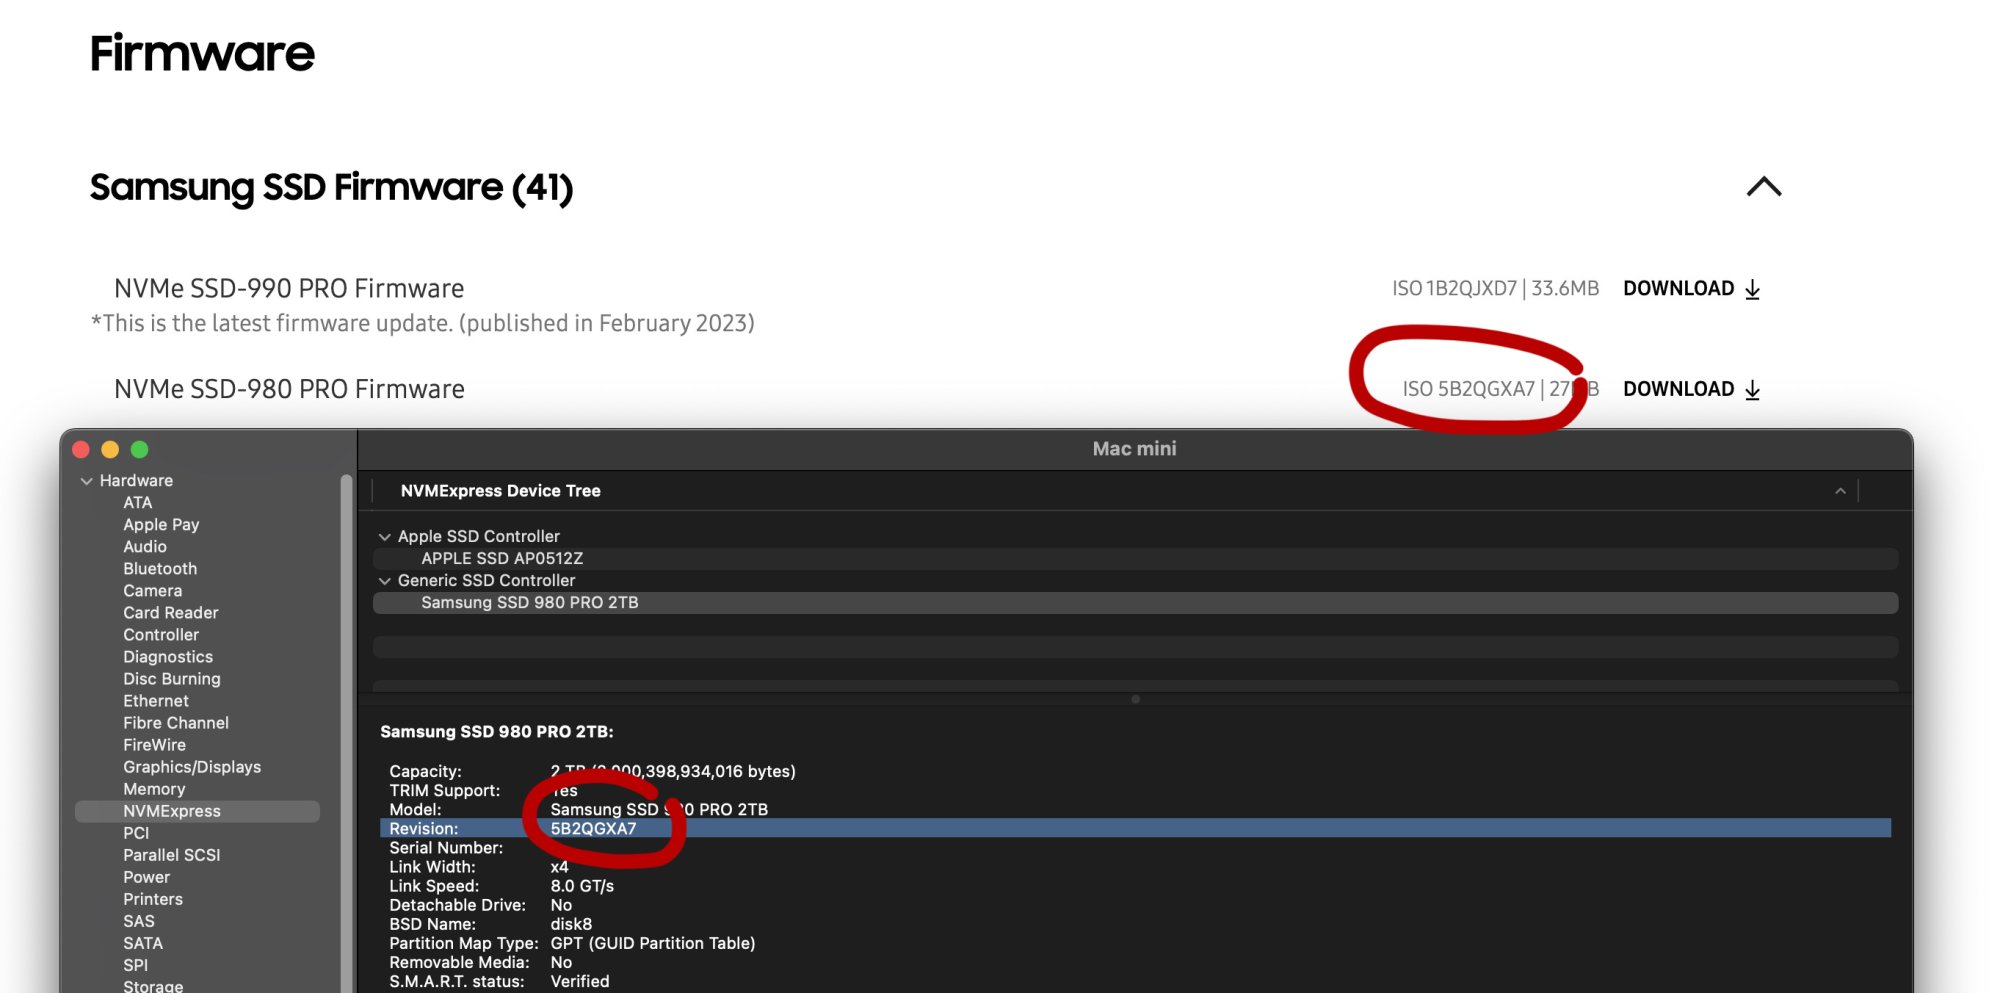Click the Samsung SSD Firmware (41) heading

331,188
